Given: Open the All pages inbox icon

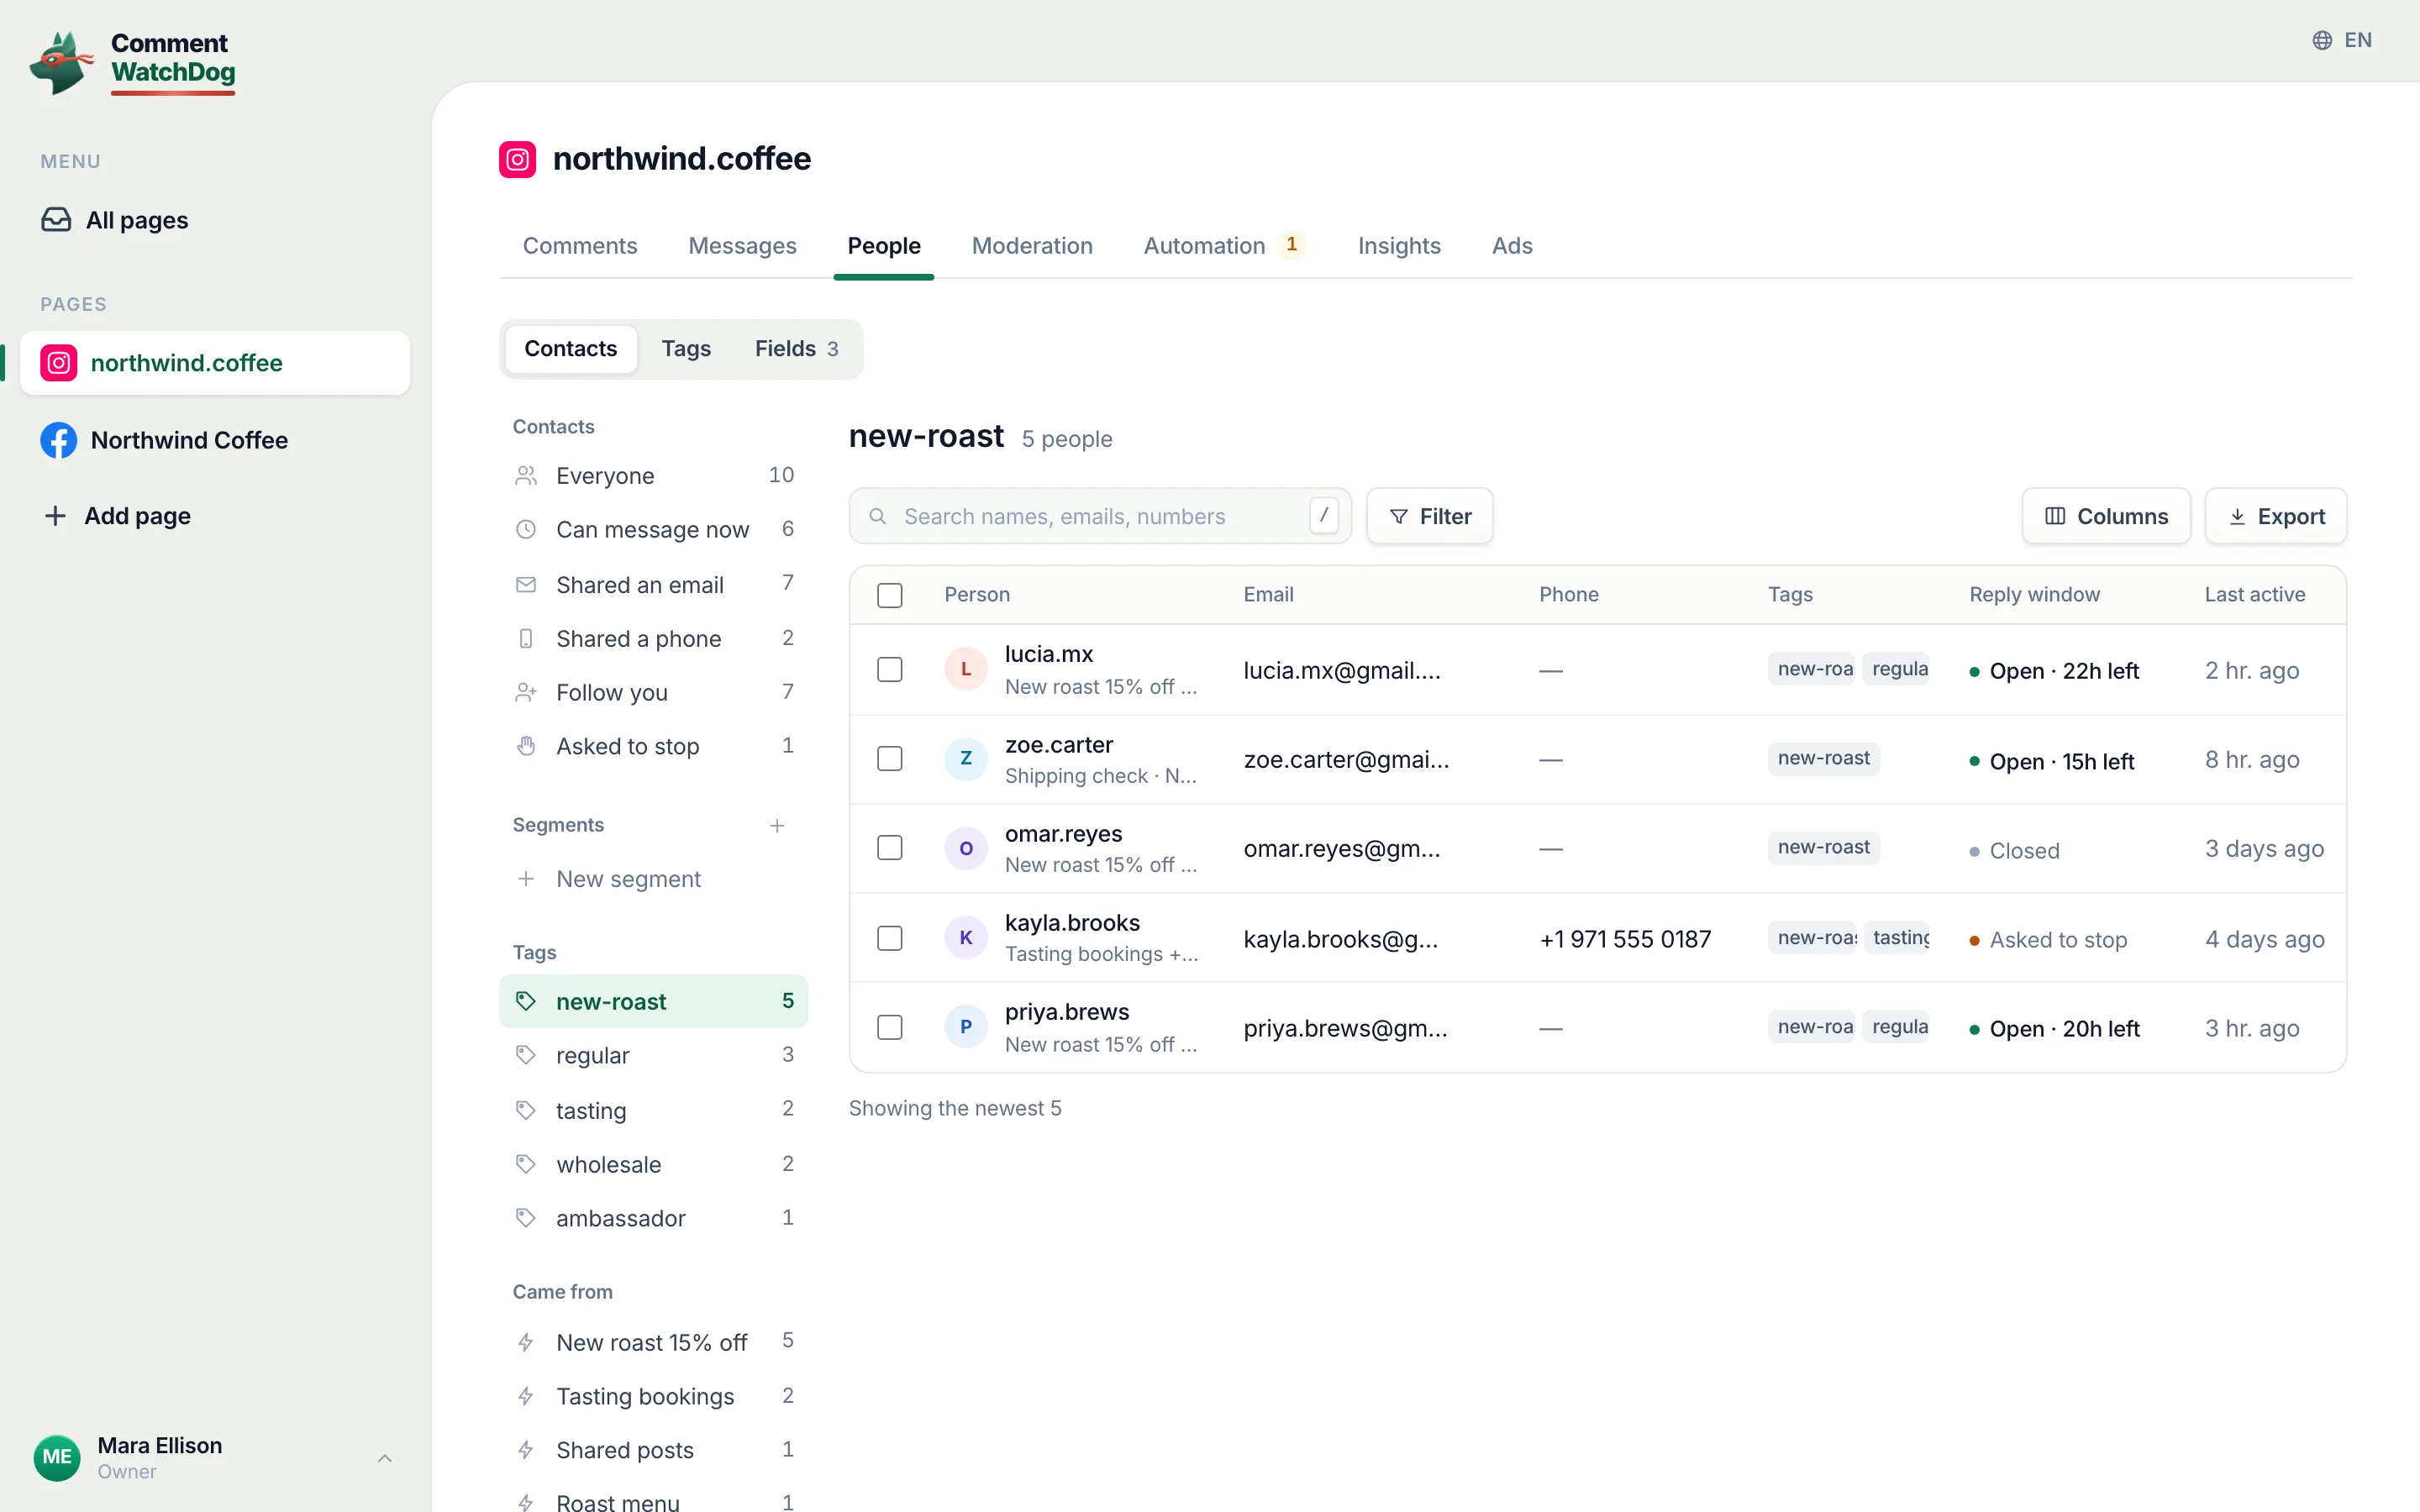Looking at the screenshot, I should pos(56,219).
